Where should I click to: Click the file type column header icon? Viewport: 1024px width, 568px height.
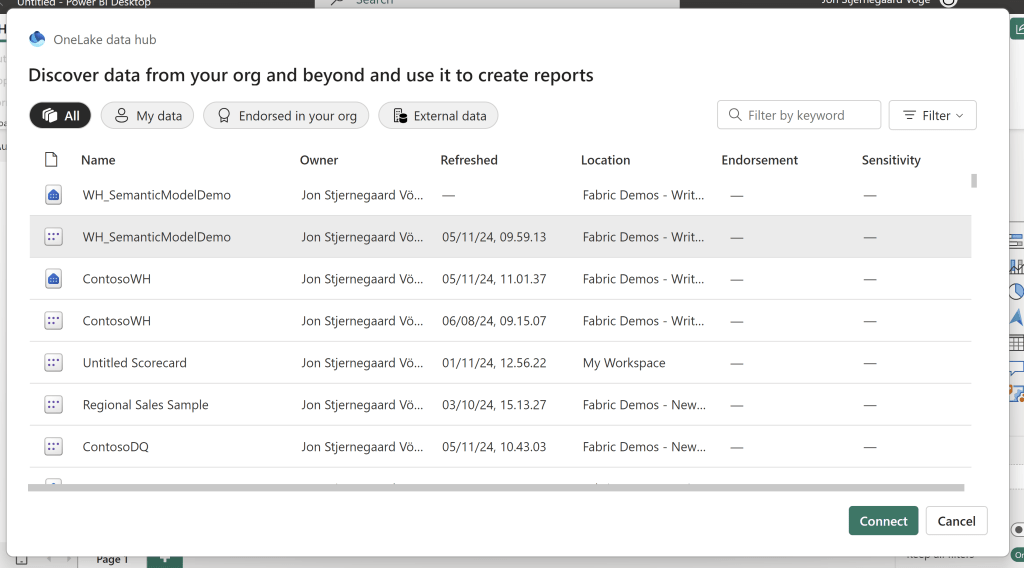[52, 160]
